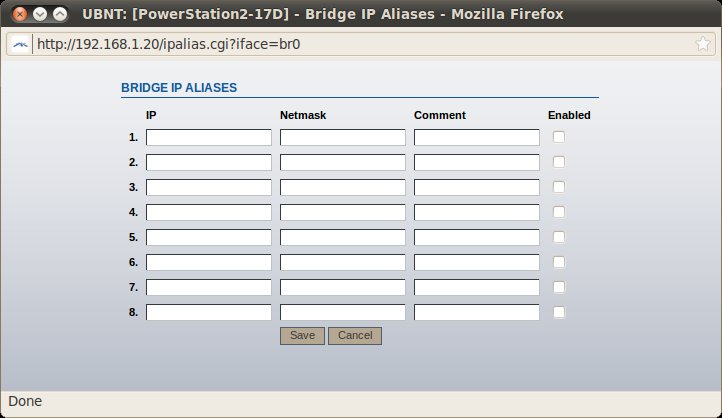Select the Netmask field in row 4
The width and height of the screenshot is (722, 418).
343,212
